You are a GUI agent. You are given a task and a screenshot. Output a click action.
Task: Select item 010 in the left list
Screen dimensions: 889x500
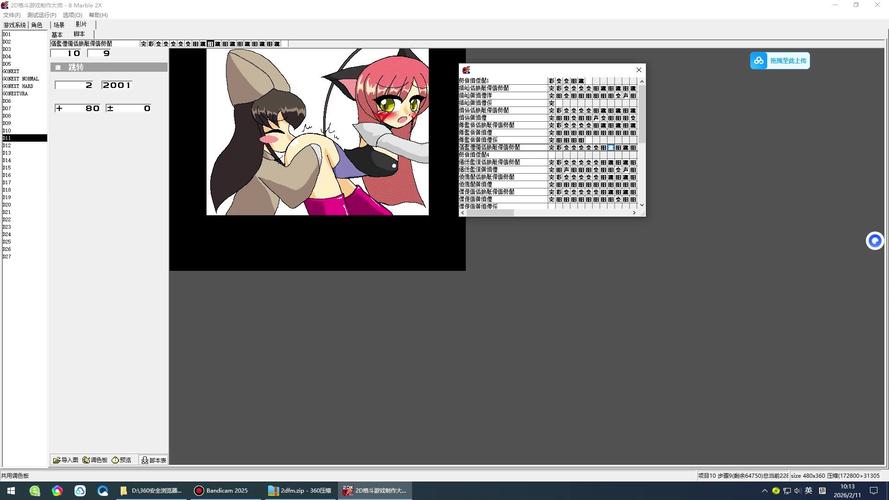tap(24, 130)
